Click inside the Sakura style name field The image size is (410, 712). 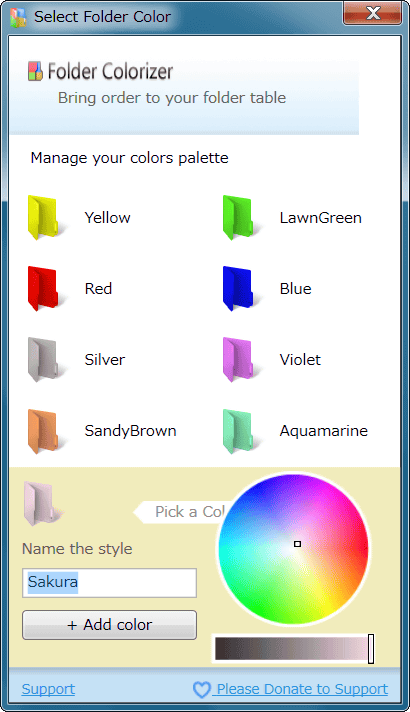109,583
